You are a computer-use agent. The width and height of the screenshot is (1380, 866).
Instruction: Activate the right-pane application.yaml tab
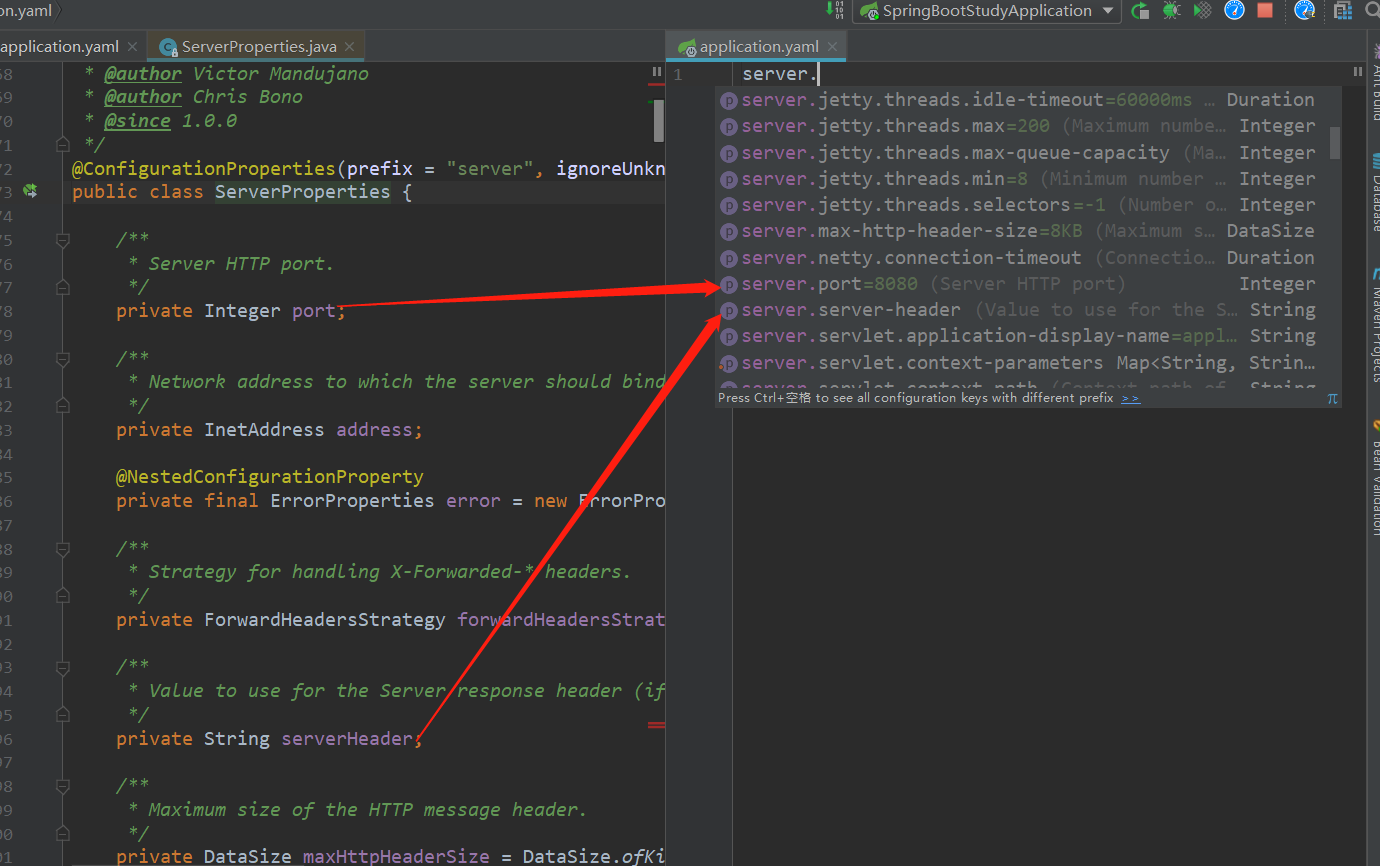tap(758, 46)
